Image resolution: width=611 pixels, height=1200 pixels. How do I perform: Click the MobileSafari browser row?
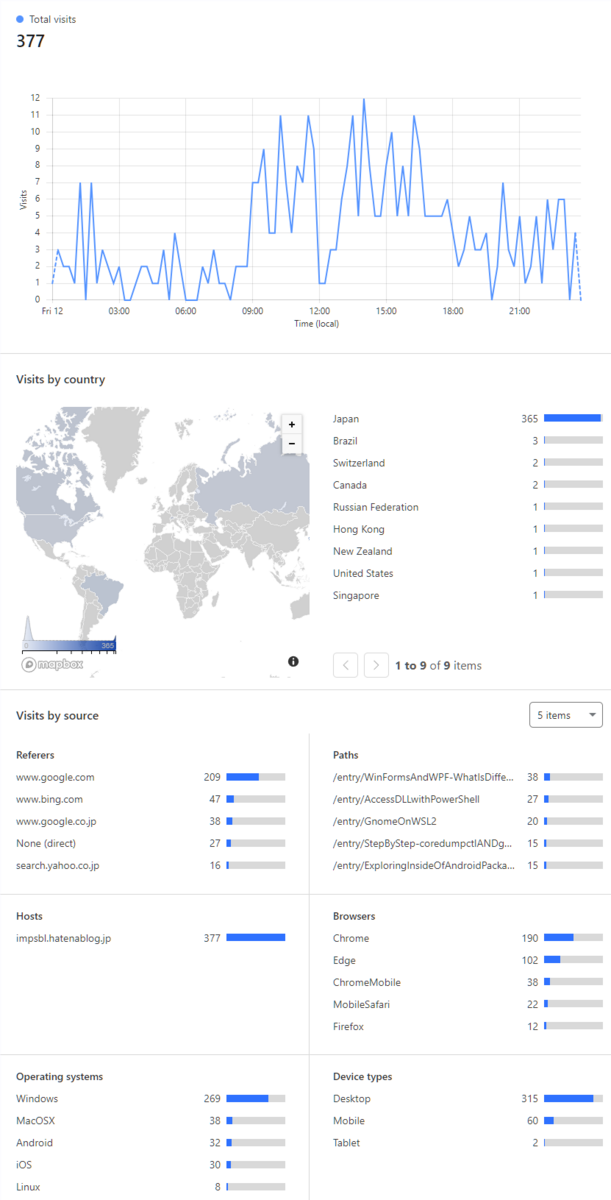coord(467,1004)
